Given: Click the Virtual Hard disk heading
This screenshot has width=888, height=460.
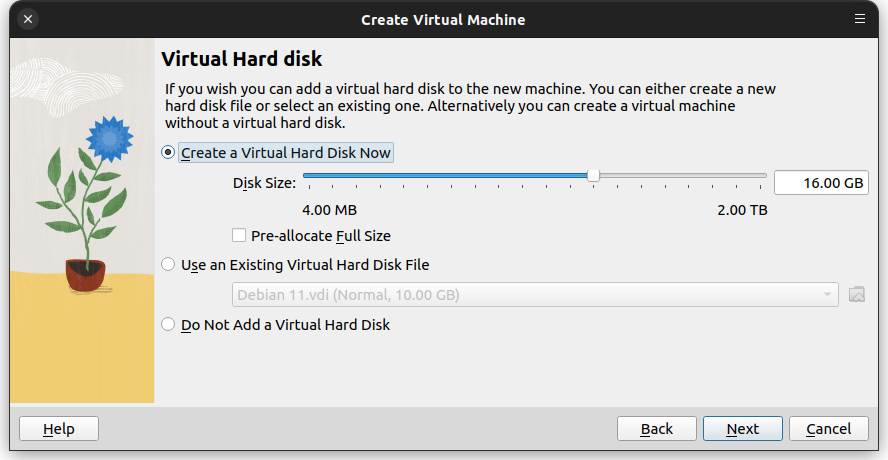Looking at the screenshot, I should pyautogui.click(x=242, y=58).
